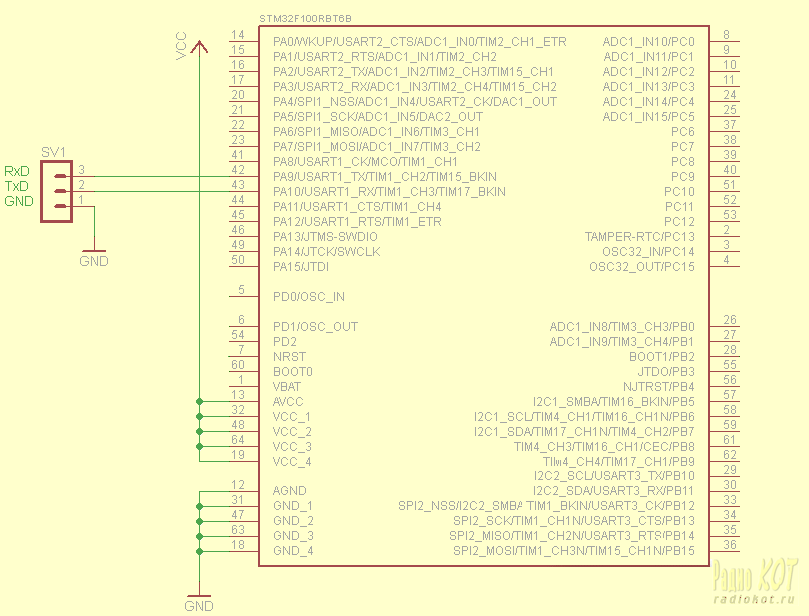Image resolution: width=809 pixels, height=616 pixels.
Task: Click the TAMPER-RTC/PC13 pin label
Action: 639,236
